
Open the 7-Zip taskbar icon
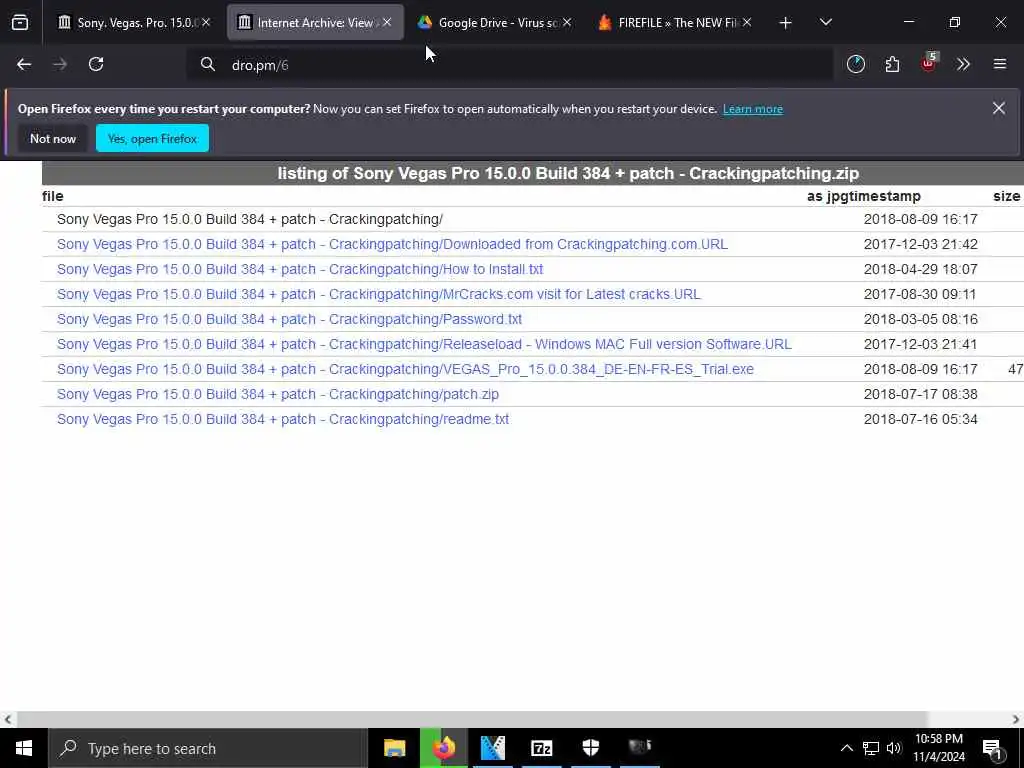pyautogui.click(x=541, y=748)
